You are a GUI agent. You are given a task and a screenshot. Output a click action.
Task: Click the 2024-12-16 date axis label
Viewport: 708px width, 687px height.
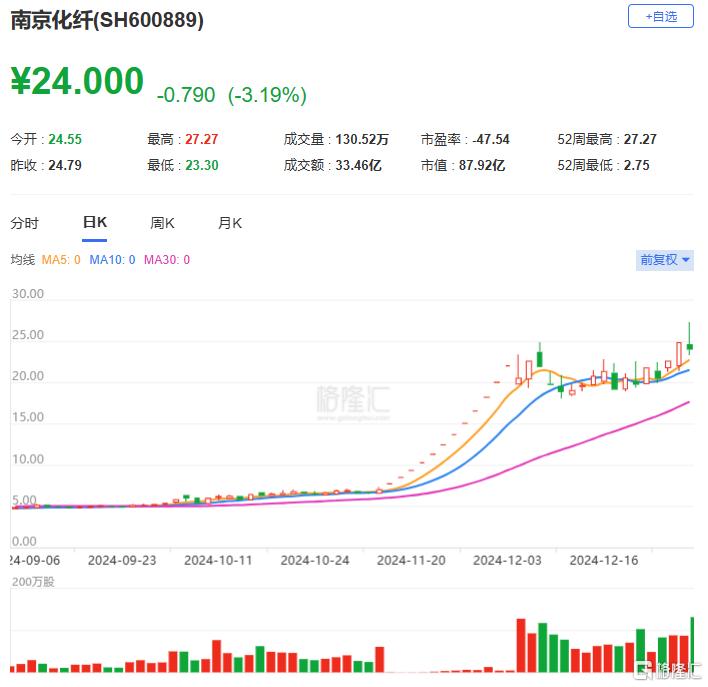(604, 561)
